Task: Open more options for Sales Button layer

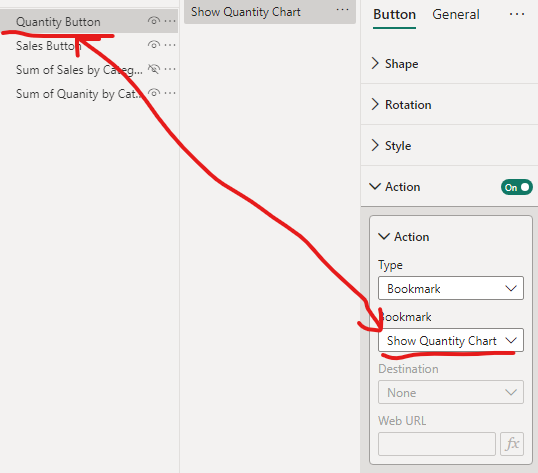Action: pyautogui.click(x=170, y=45)
